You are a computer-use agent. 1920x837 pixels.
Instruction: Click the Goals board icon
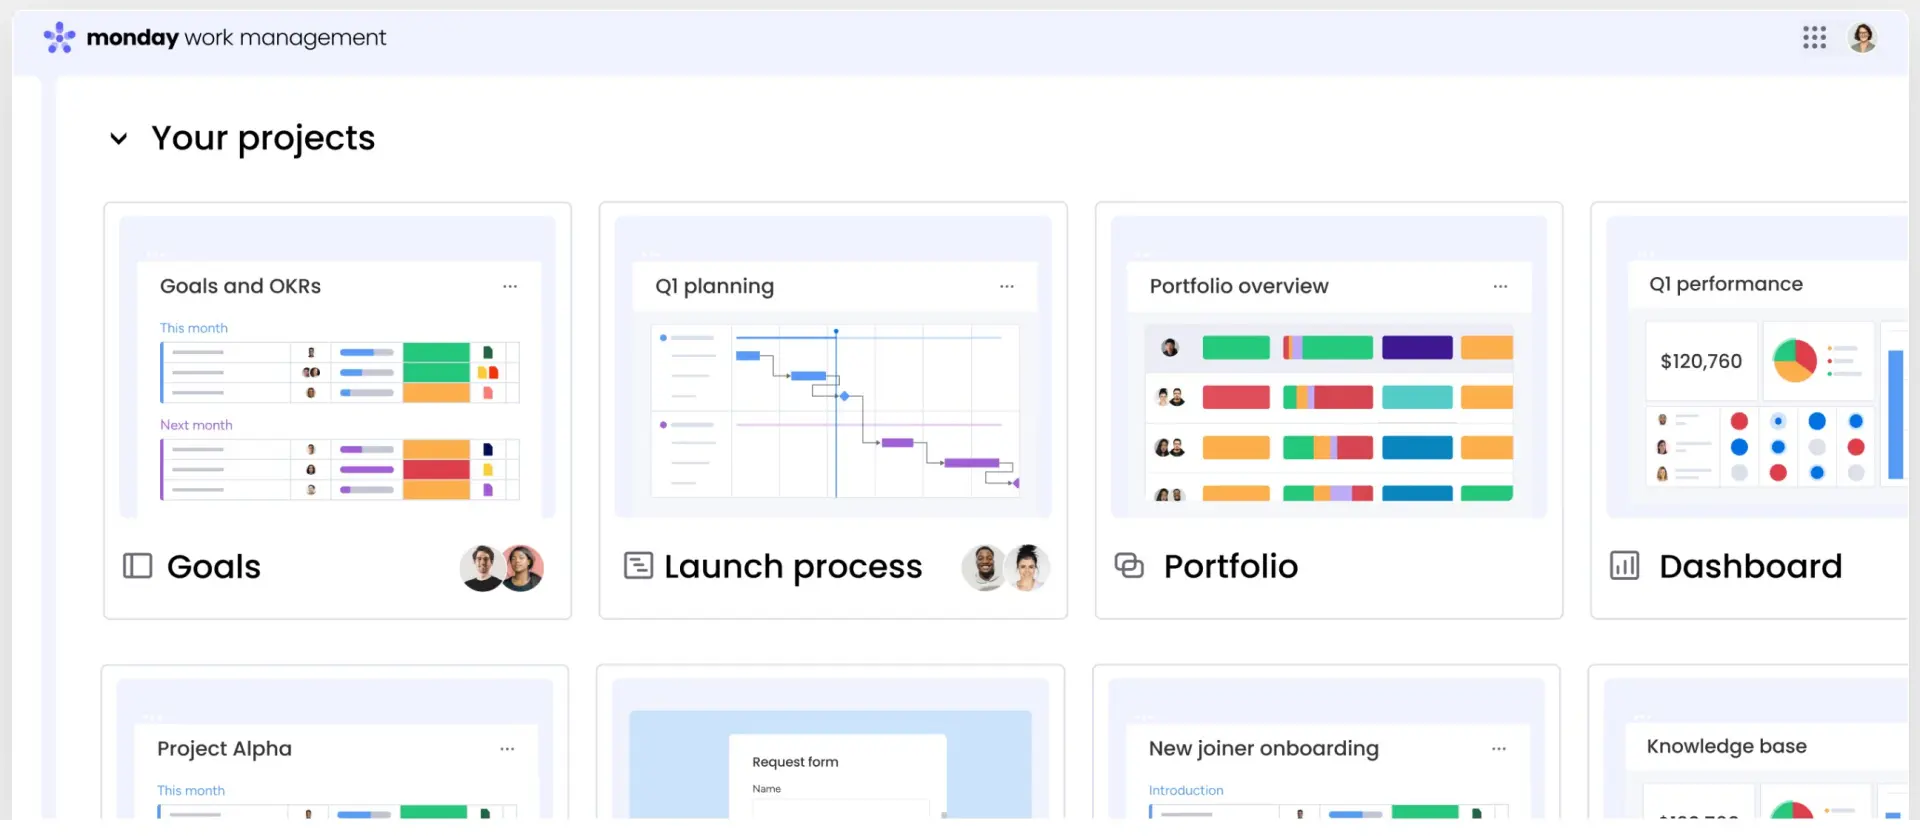tap(137, 566)
